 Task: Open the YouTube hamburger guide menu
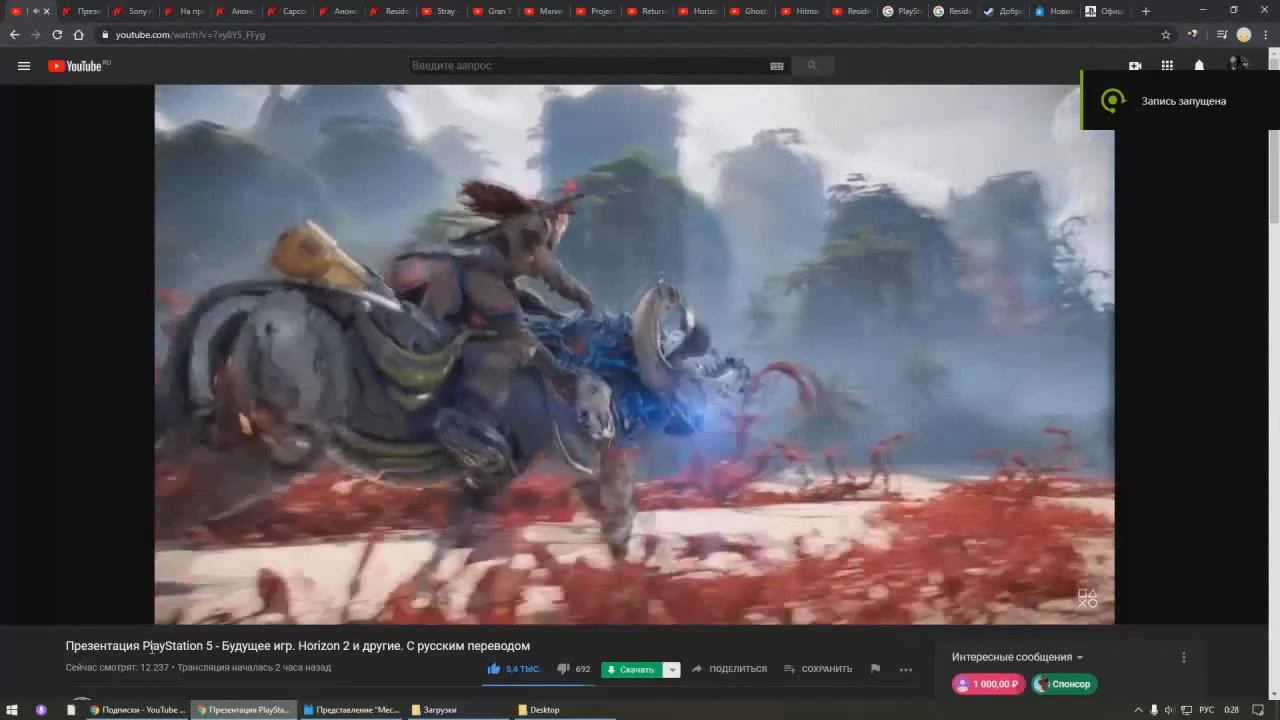[24, 66]
